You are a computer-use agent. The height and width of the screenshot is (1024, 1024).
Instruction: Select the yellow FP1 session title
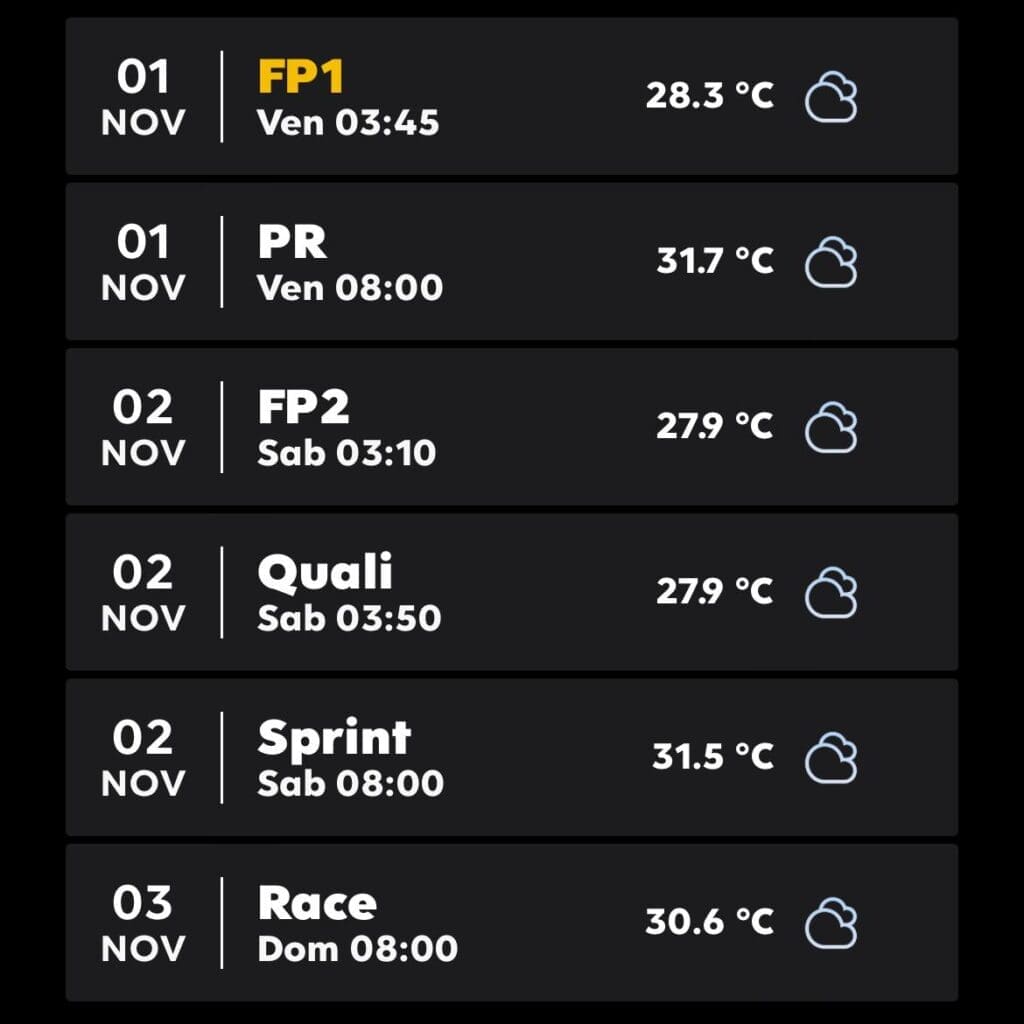tap(301, 76)
